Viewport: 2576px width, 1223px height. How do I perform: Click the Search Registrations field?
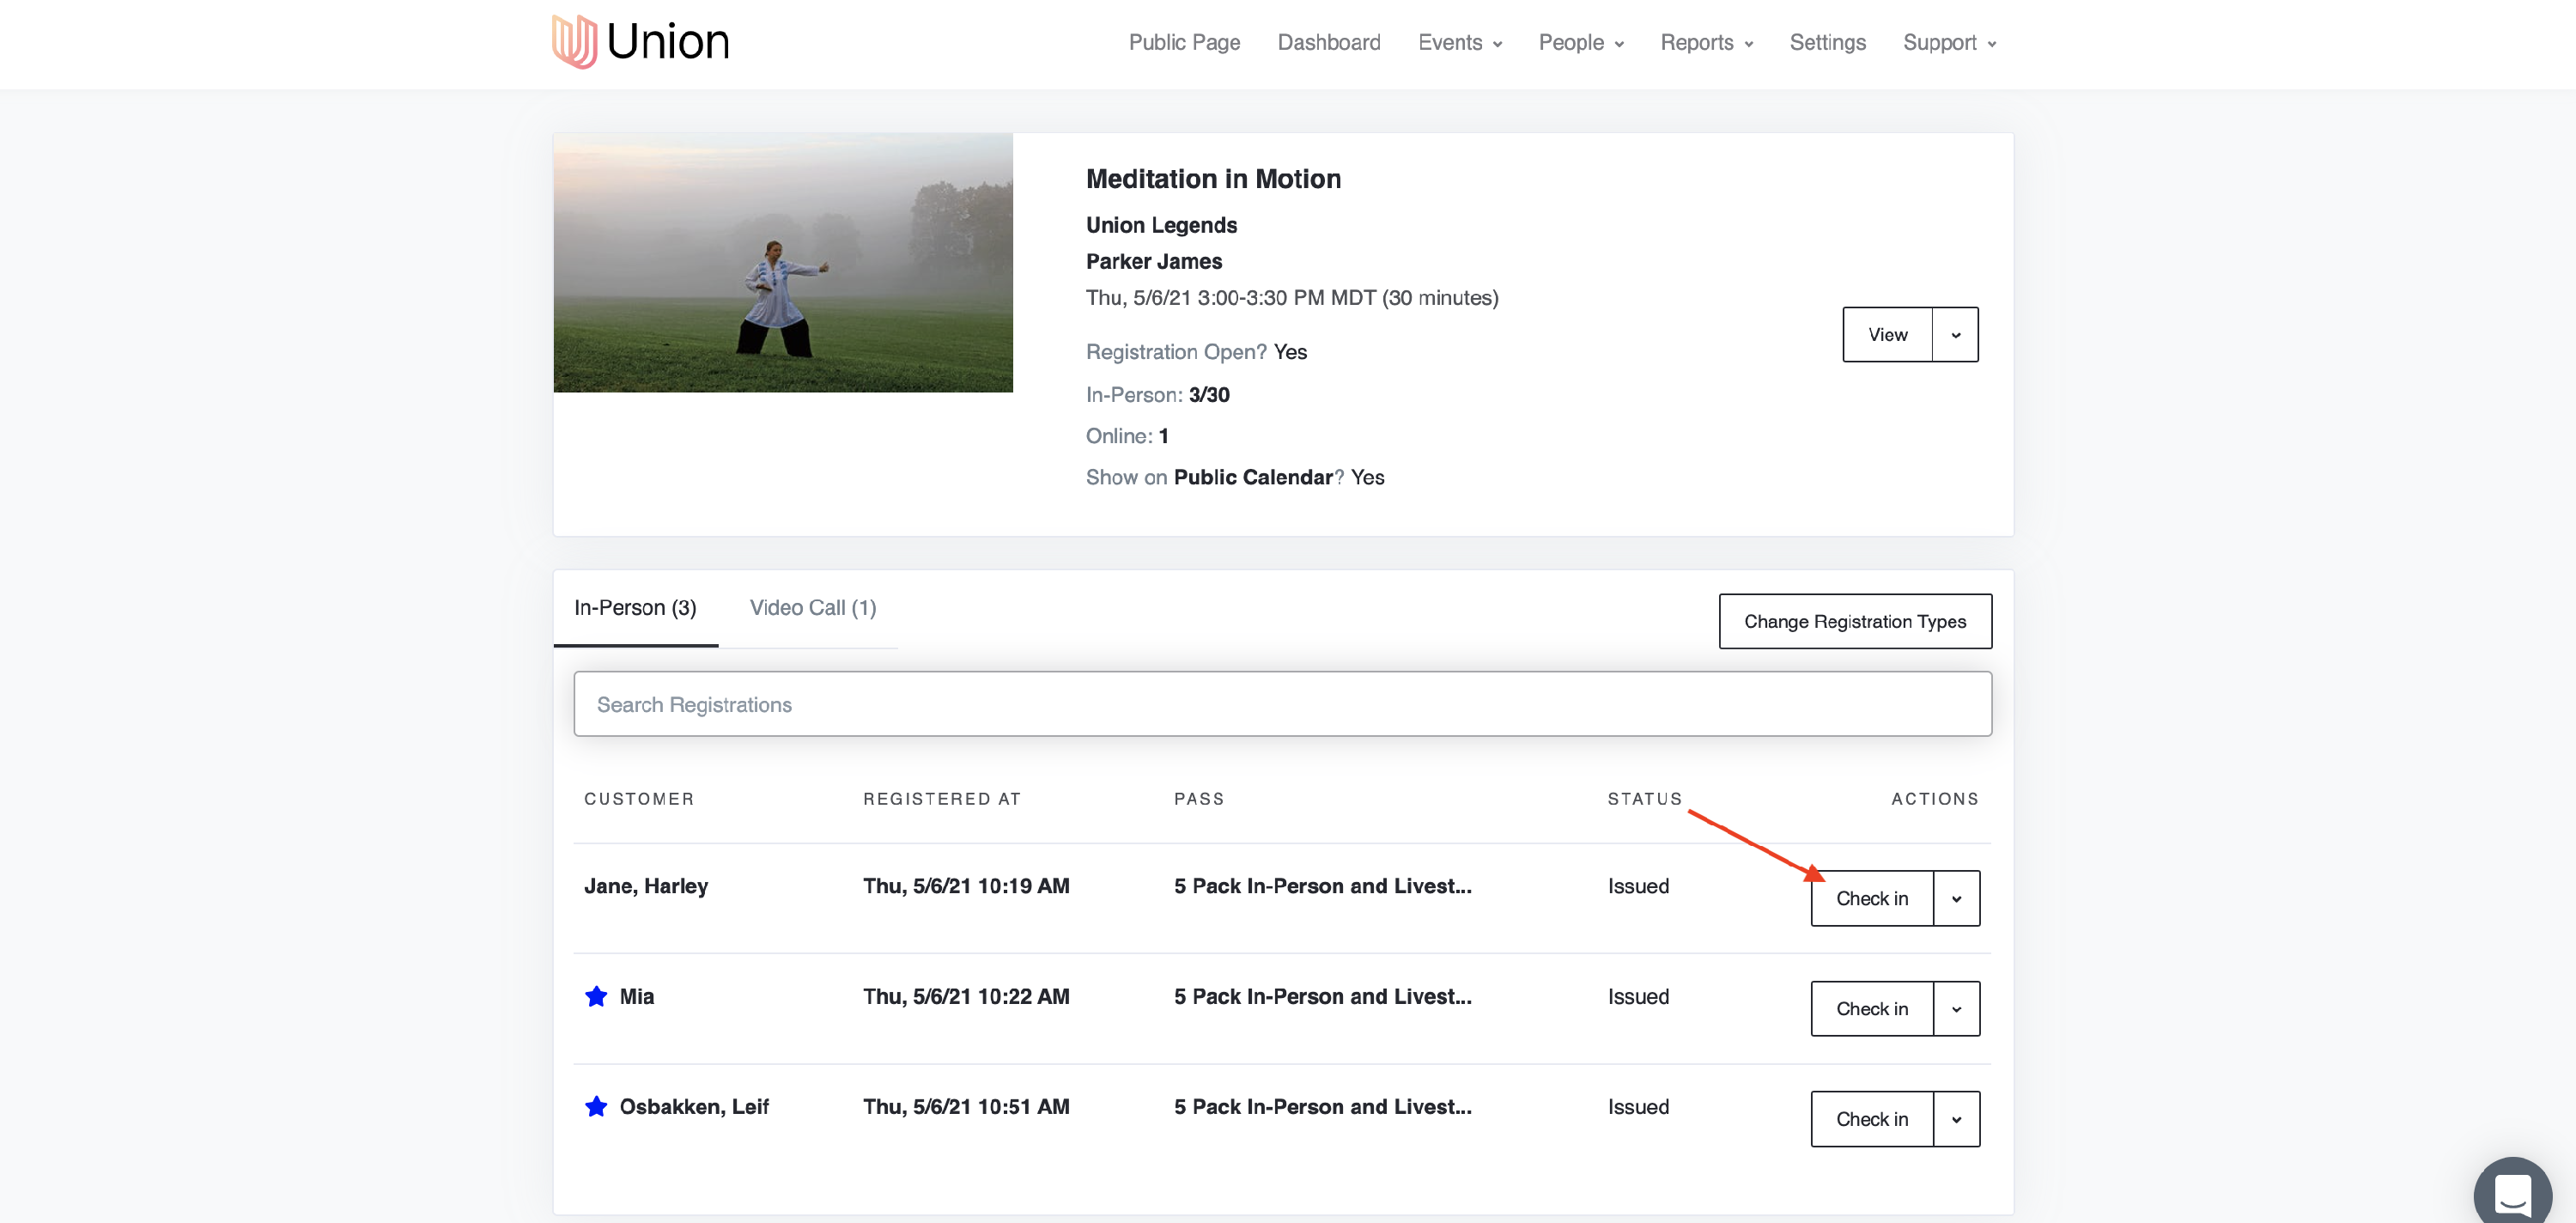pos(1281,704)
